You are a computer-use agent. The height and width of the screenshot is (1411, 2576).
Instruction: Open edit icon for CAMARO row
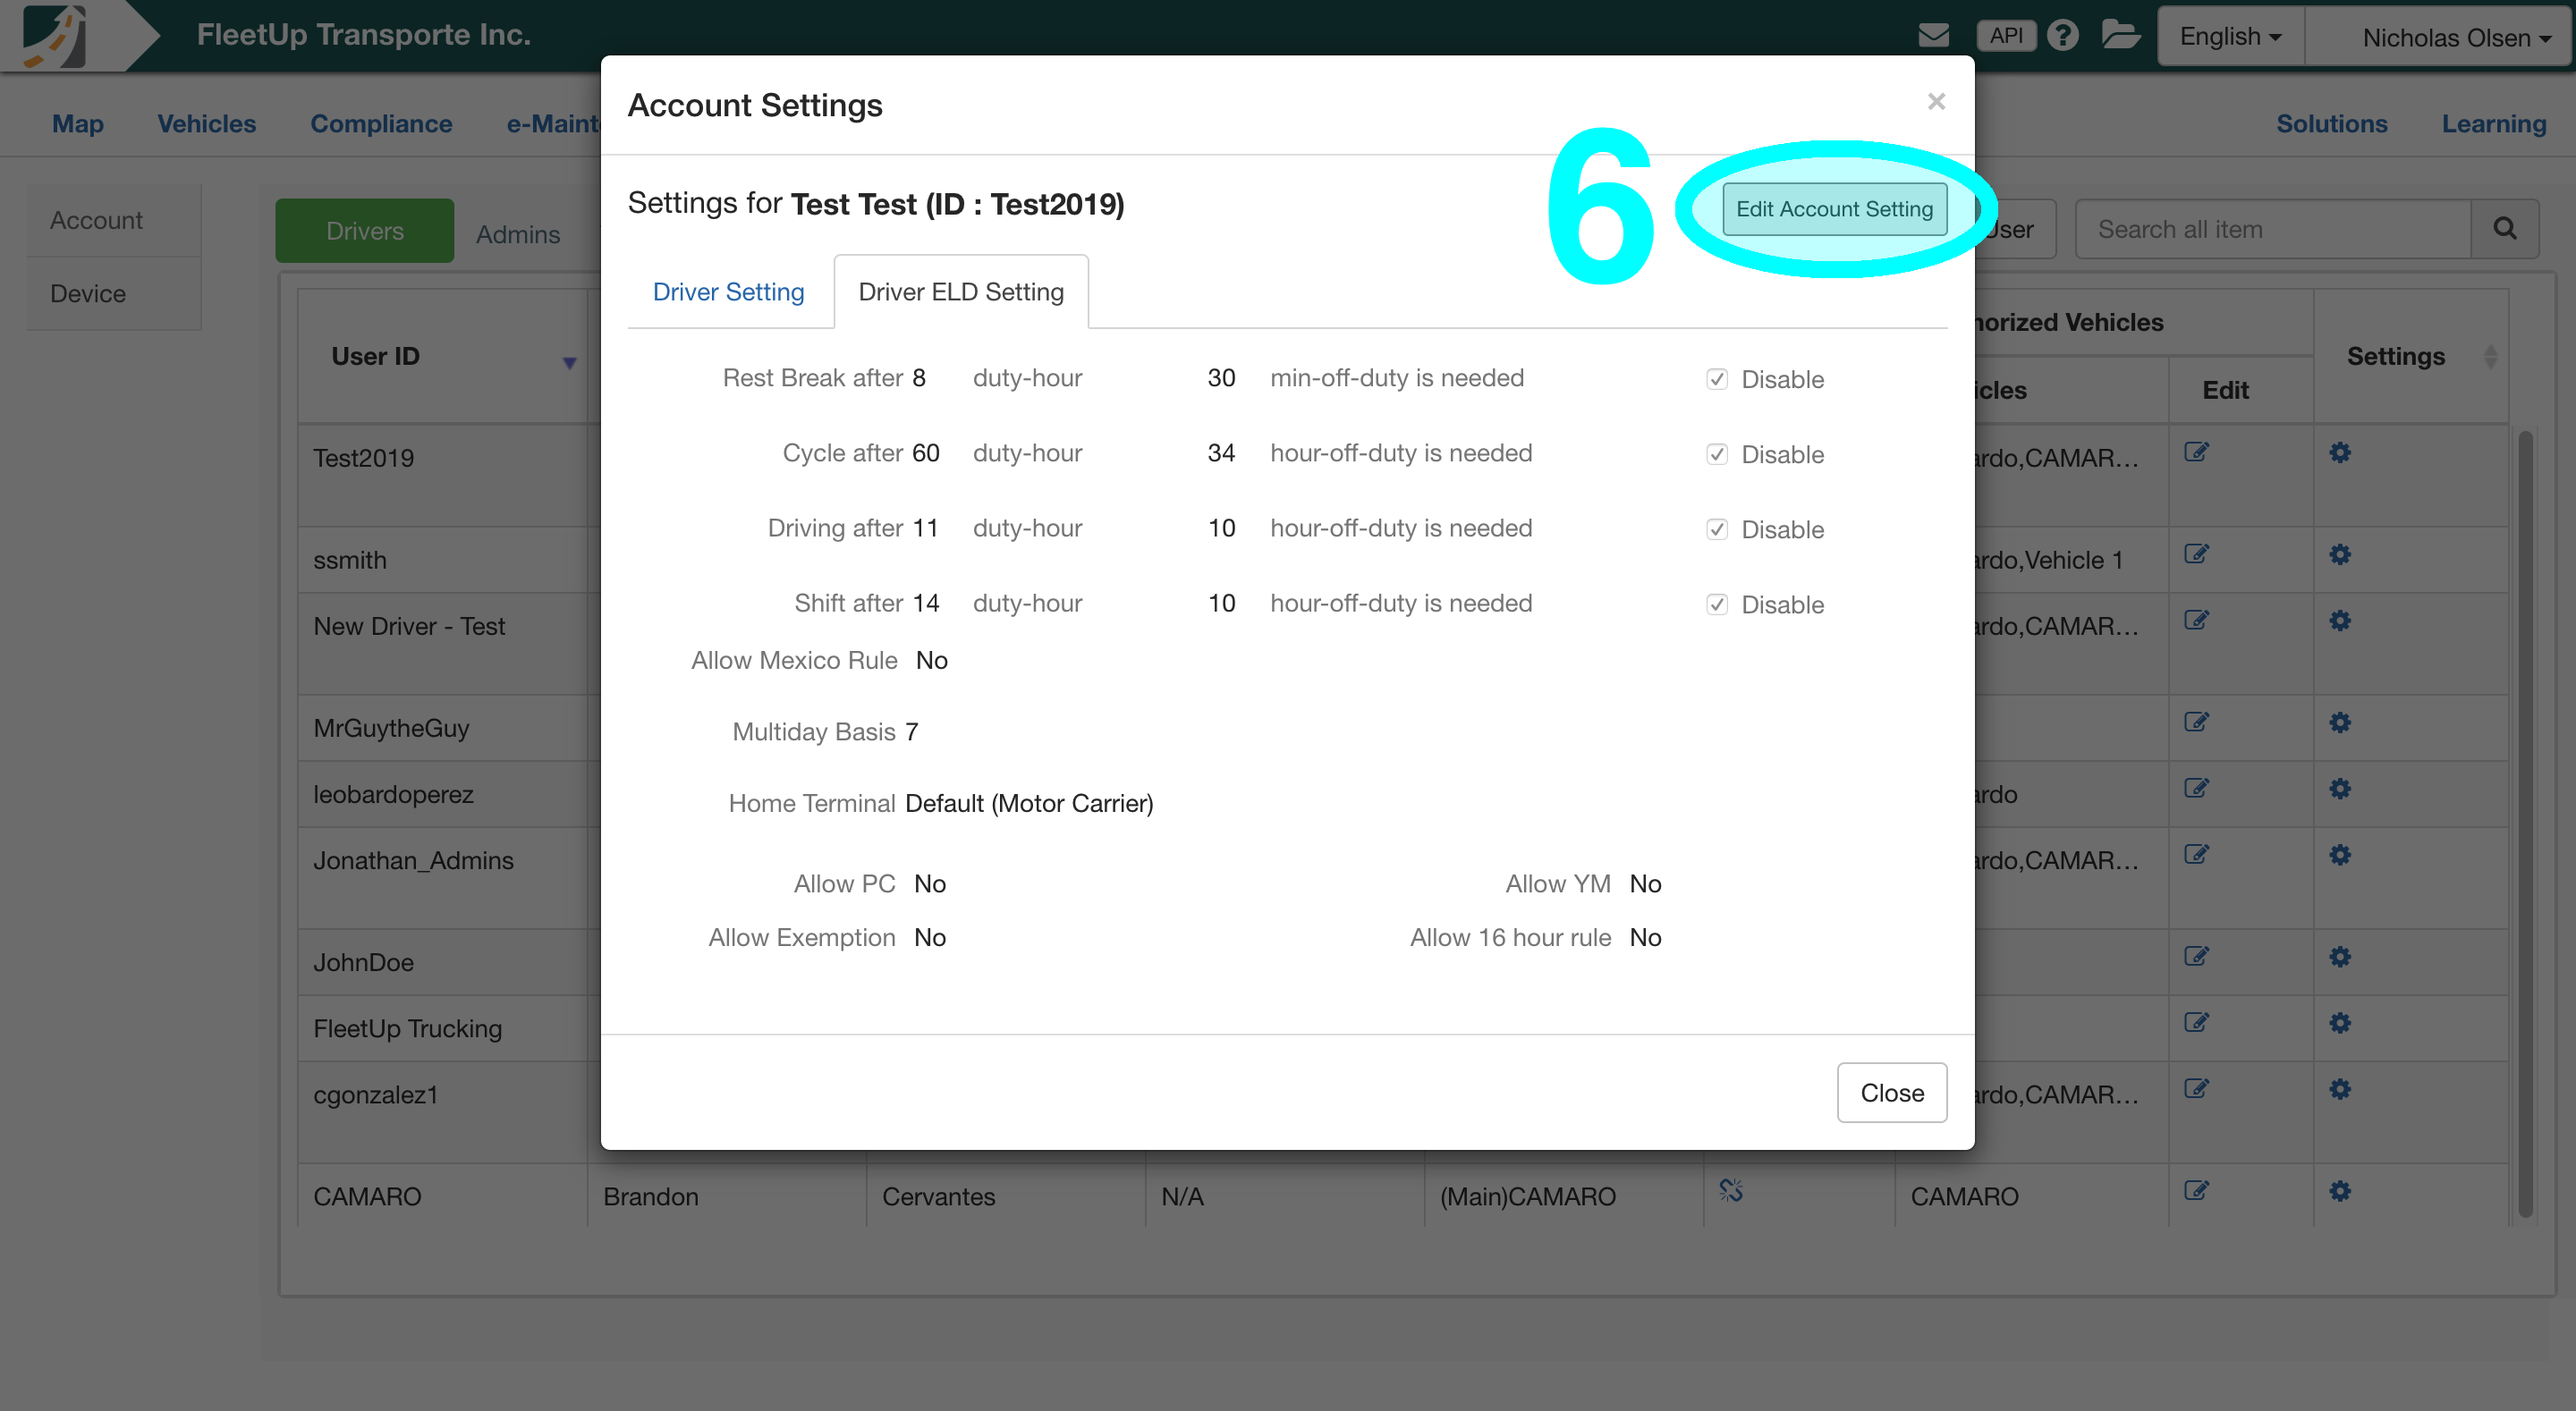click(x=2196, y=1190)
